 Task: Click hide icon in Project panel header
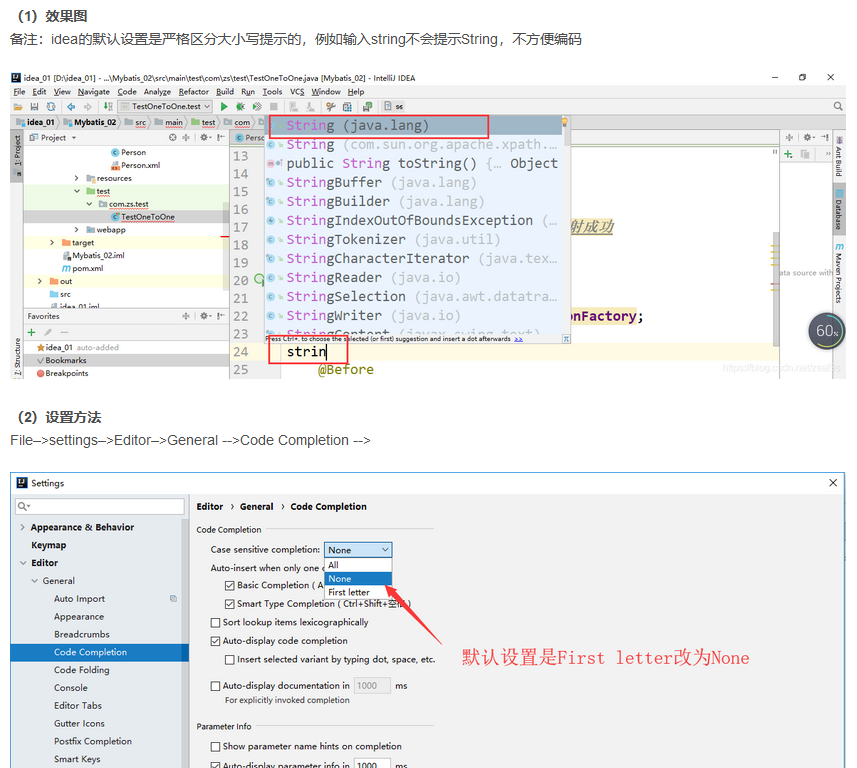pos(221,138)
